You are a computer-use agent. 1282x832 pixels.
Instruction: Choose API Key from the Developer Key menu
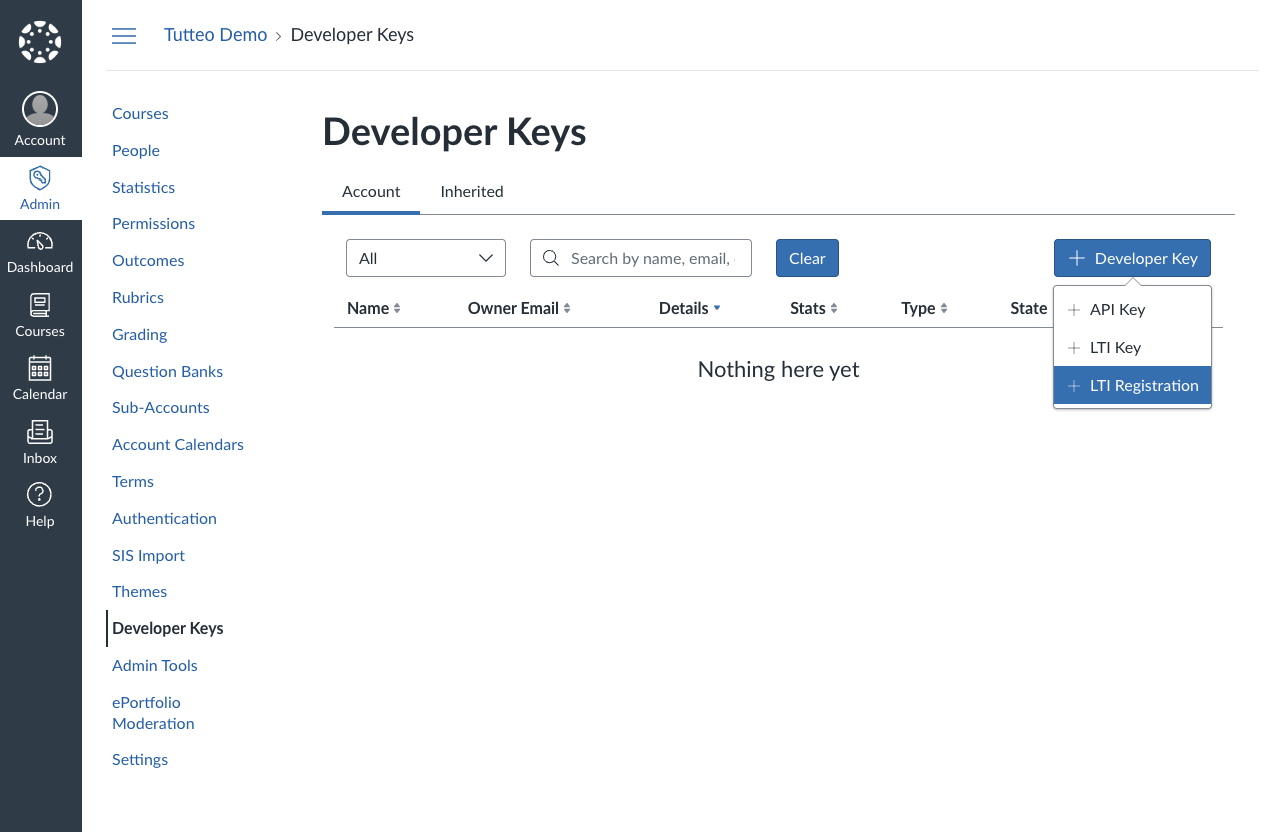click(x=1116, y=309)
